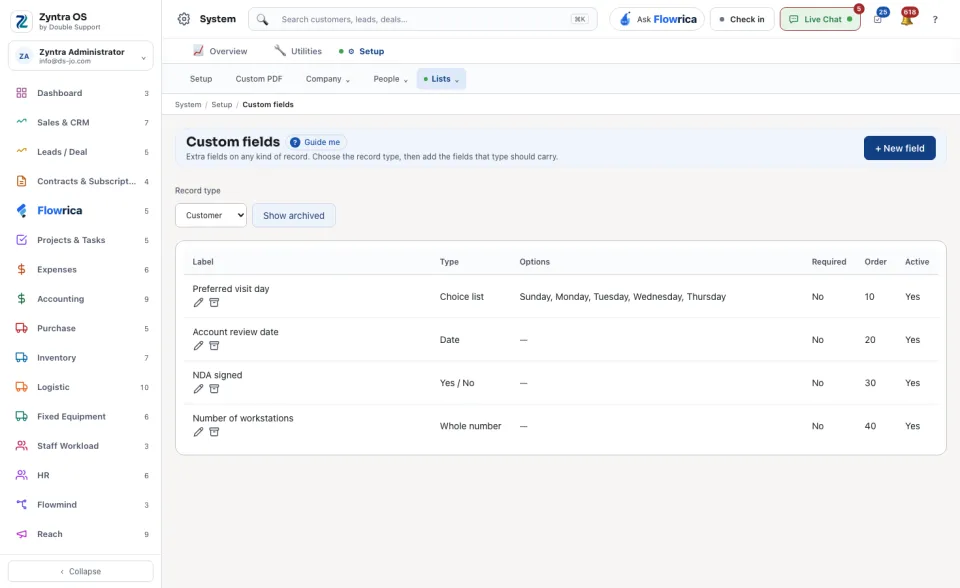Create a field with New field button
Viewport: 960px width, 588px height.
[899, 148]
